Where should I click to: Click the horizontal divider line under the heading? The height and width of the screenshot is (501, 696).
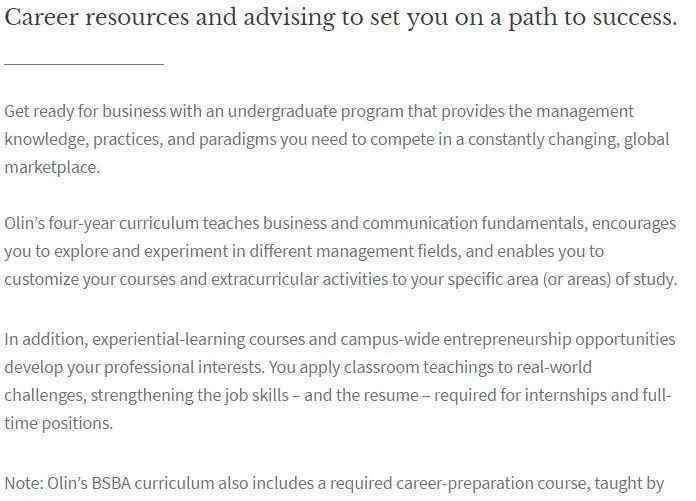coord(84,65)
